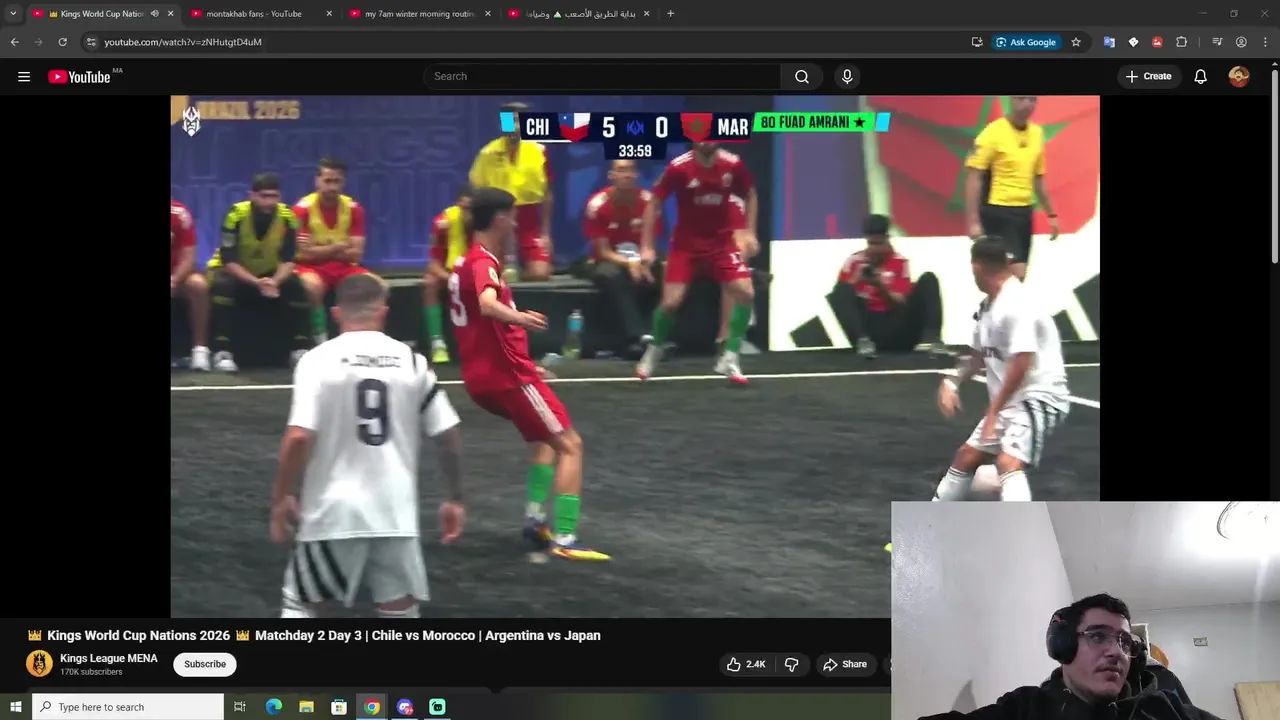Image resolution: width=1280 pixels, height=720 pixels.
Task: Bookmark this page with the star
Action: click(1076, 42)
